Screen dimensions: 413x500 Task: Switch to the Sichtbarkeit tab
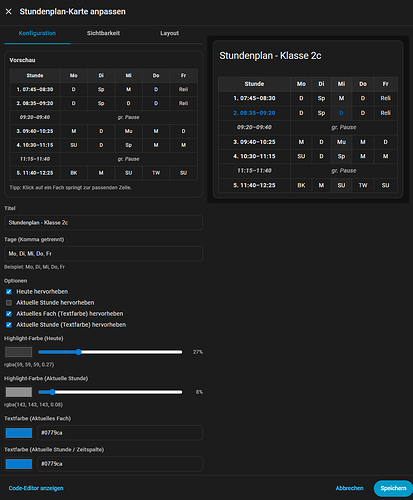point(103,33)
